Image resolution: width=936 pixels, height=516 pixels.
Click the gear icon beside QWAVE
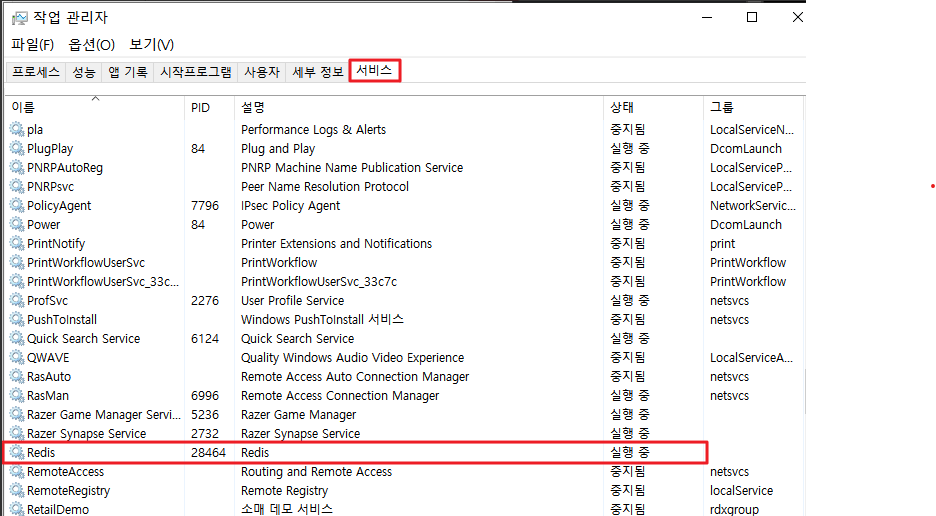click(x=17, y=358)
